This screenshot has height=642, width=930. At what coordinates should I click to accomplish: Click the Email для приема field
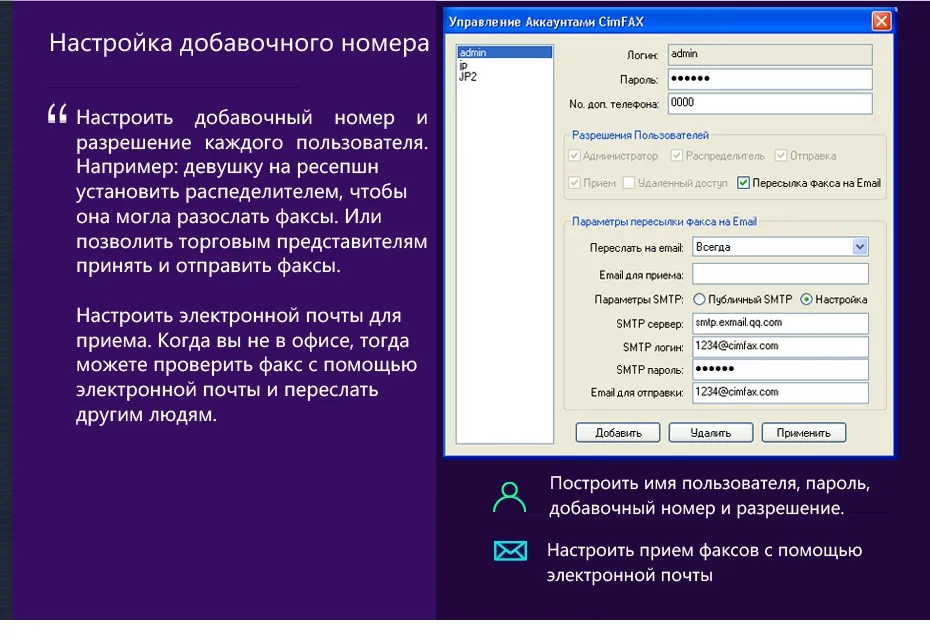tap(780, 274)
